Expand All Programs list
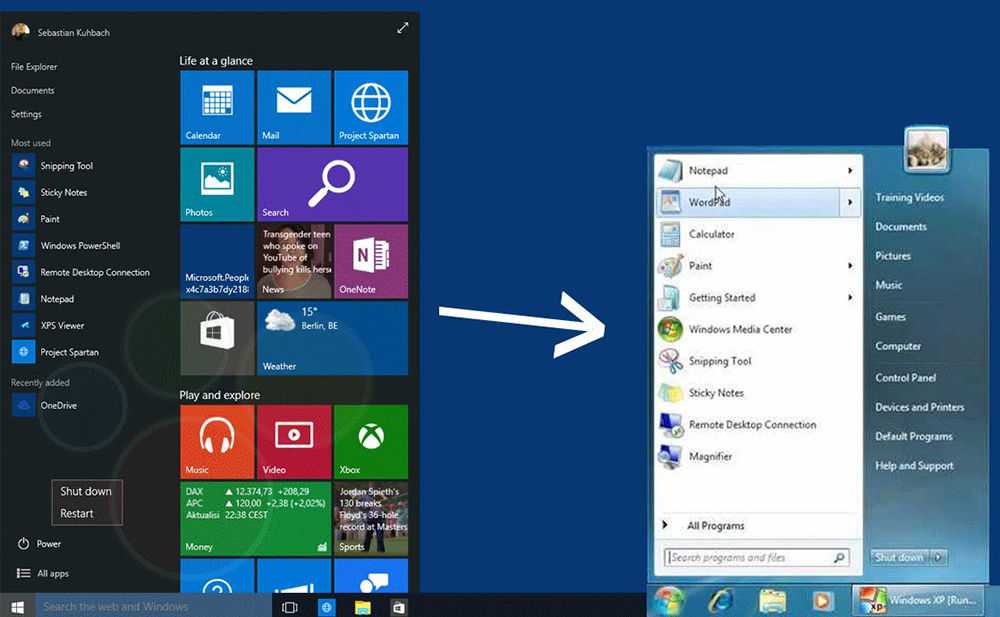The width and height of the screenshot is (1000, 617). click(x=715, y=525)
